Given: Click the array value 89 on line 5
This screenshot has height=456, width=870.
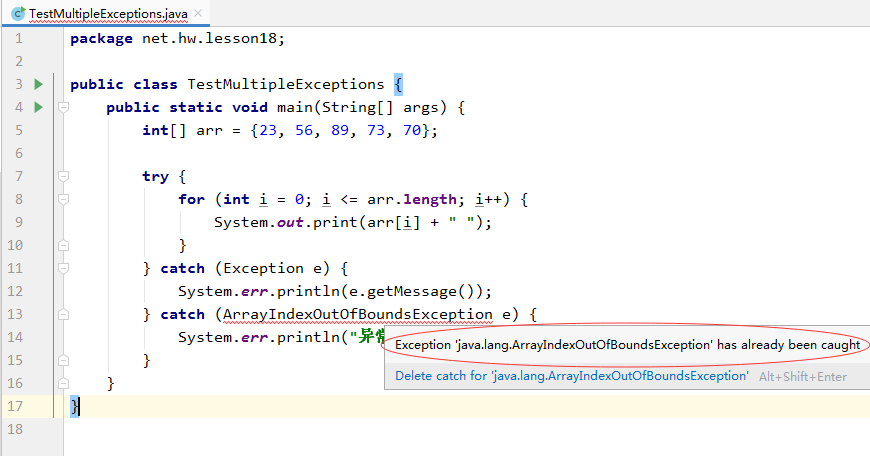Looking at the screenshot, I should click(340, 130).
